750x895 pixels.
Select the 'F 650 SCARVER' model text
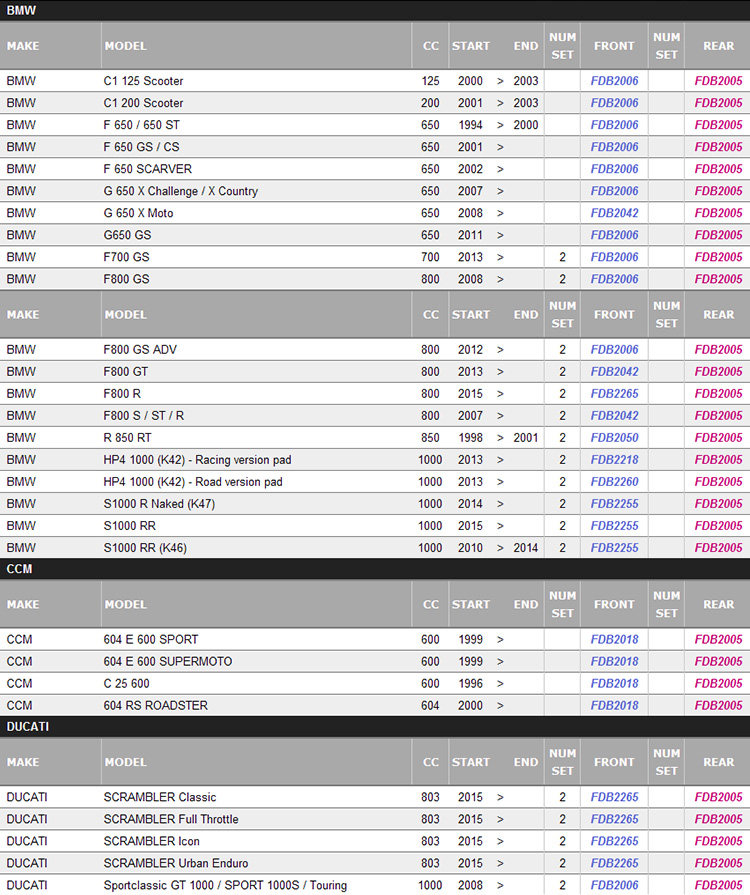147,169
